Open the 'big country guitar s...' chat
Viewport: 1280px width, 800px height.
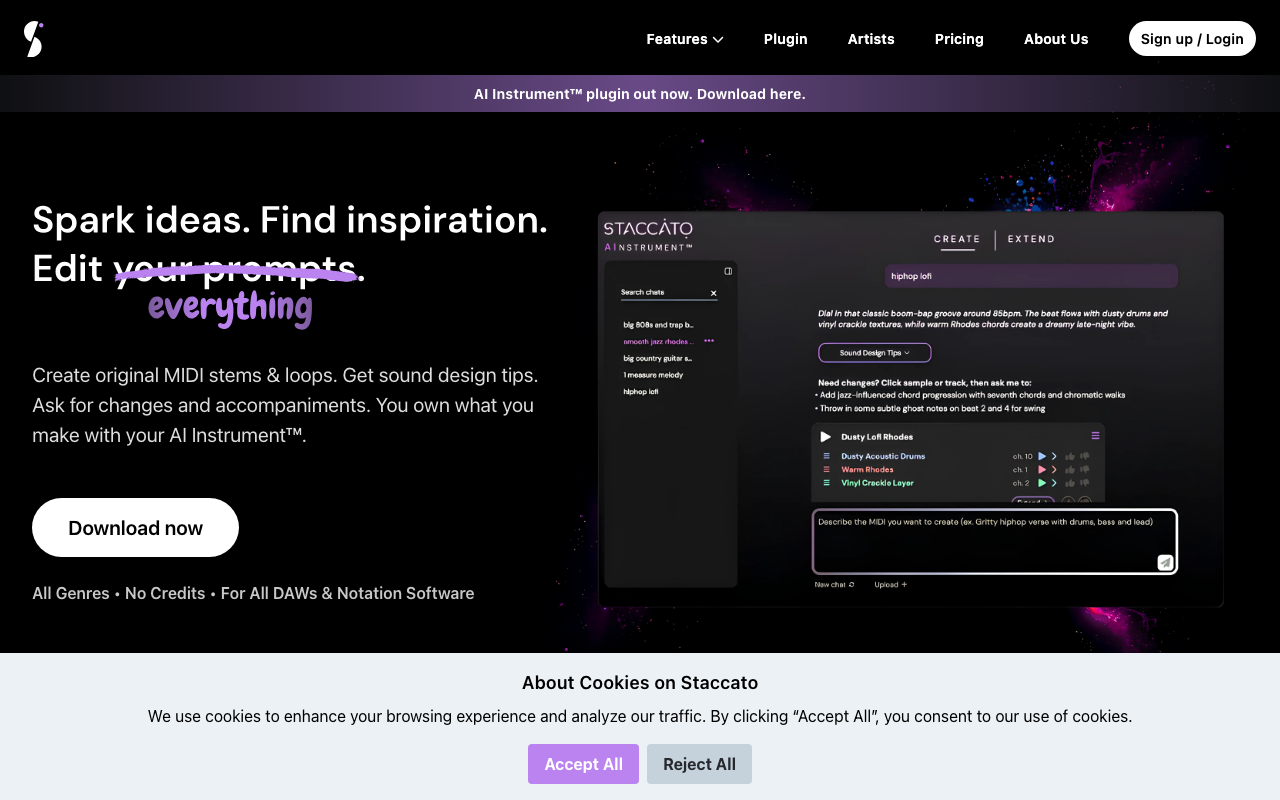tap(658, 358)
